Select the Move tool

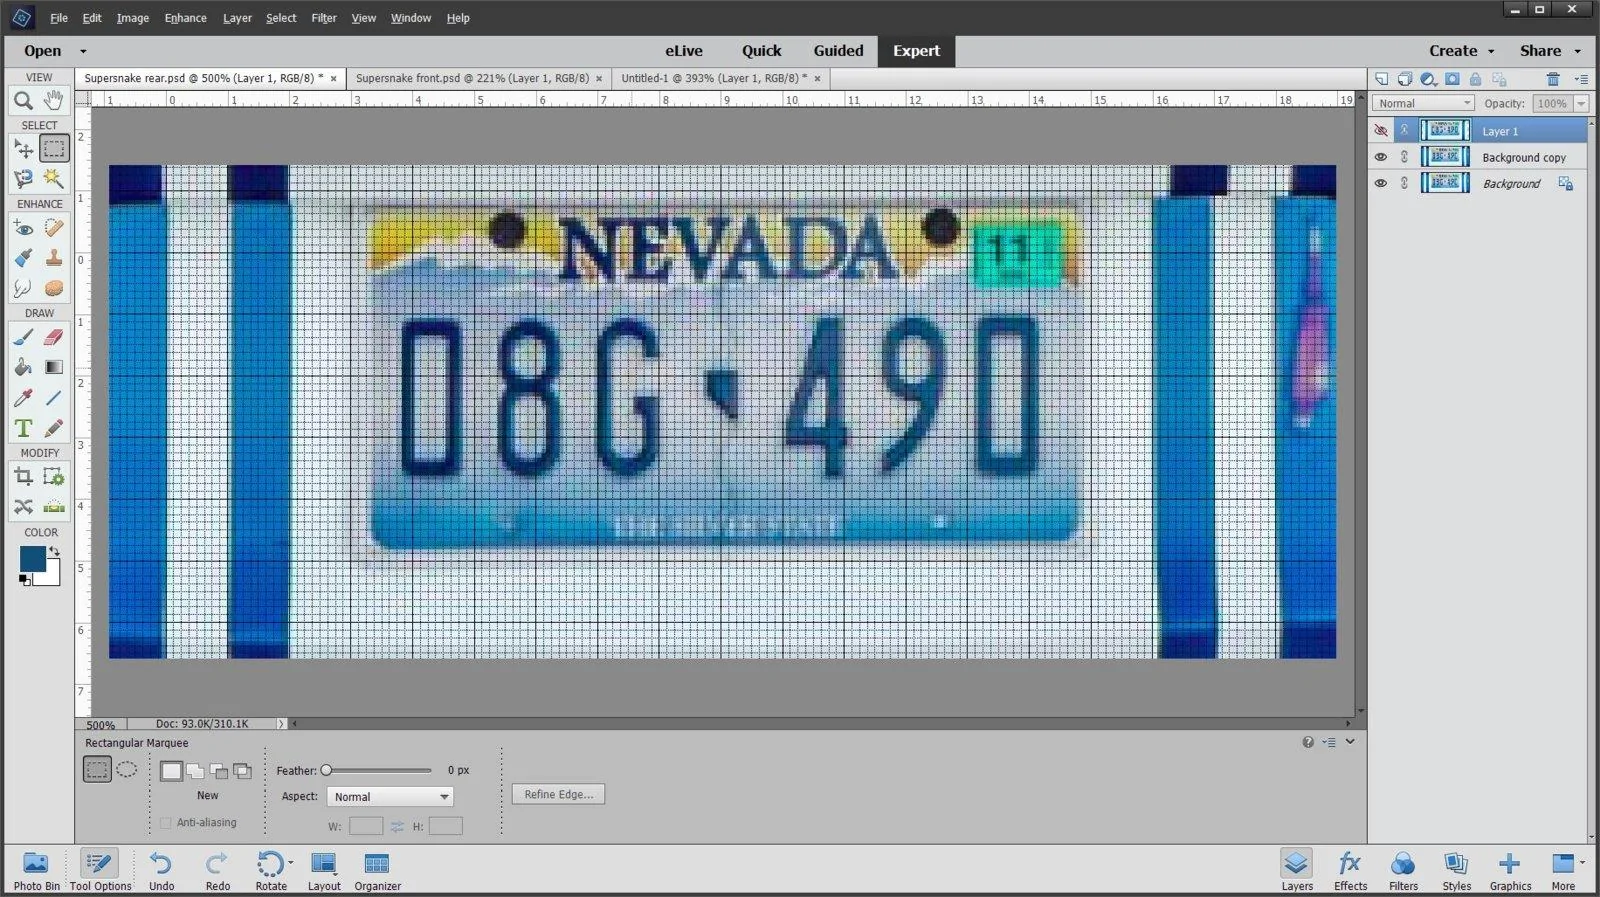tap(23, 149)
